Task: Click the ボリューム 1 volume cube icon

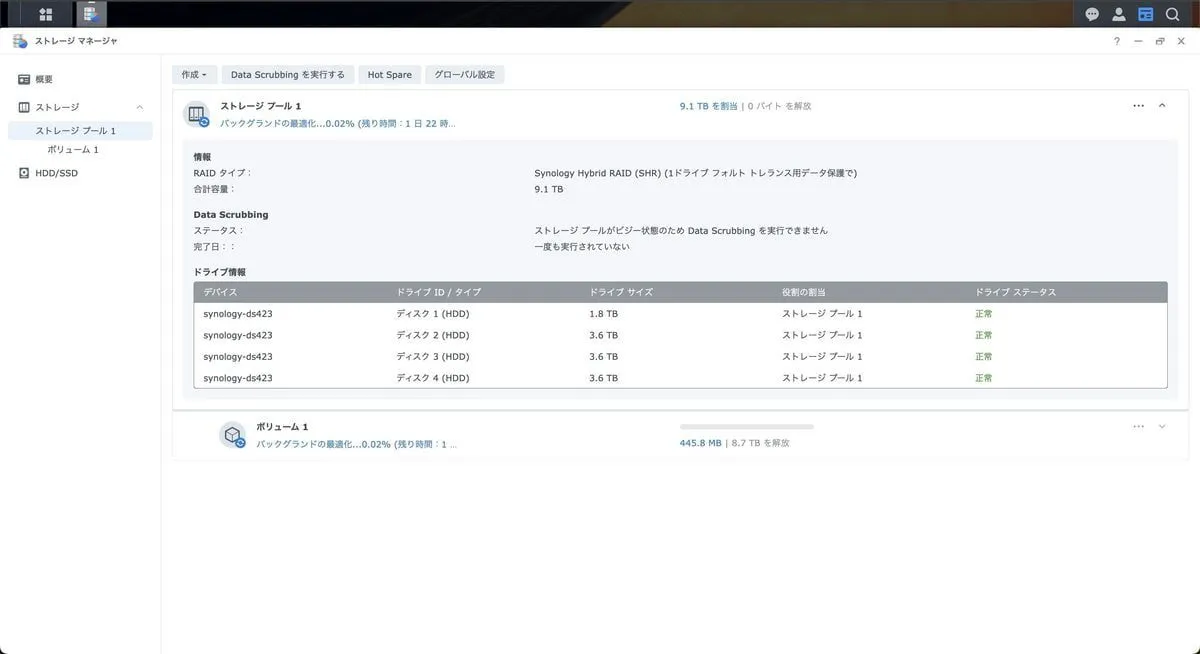Action: click(x=233, y=435)
